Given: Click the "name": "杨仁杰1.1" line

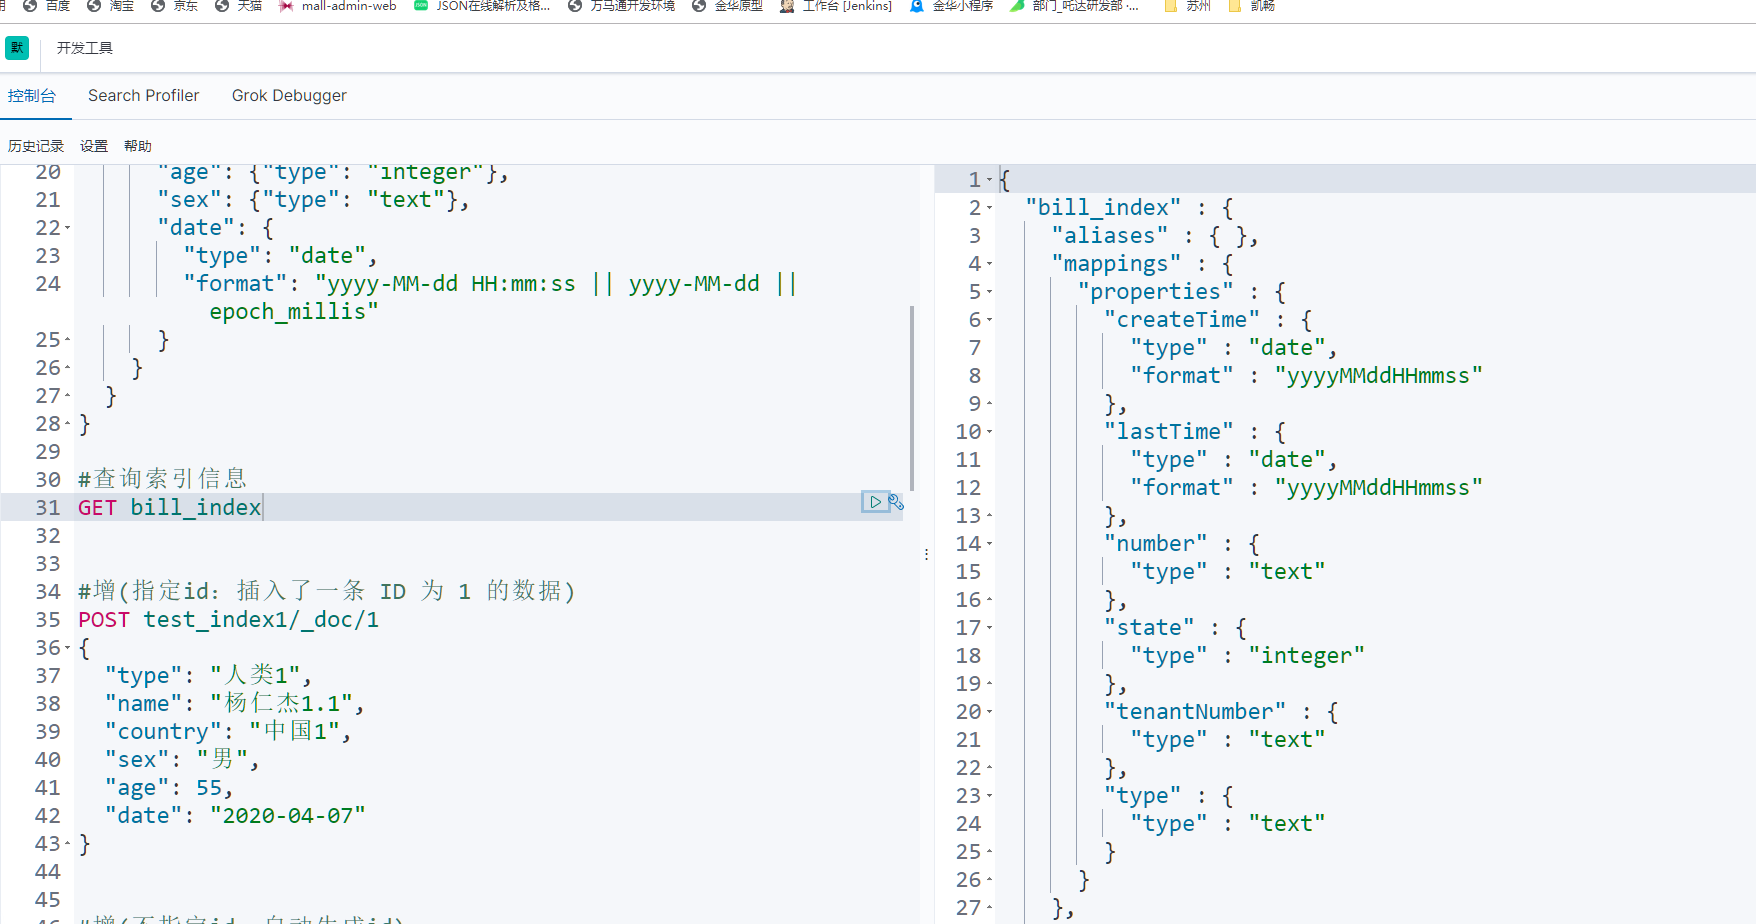Looking at the screenshot, I should point(235,704).
